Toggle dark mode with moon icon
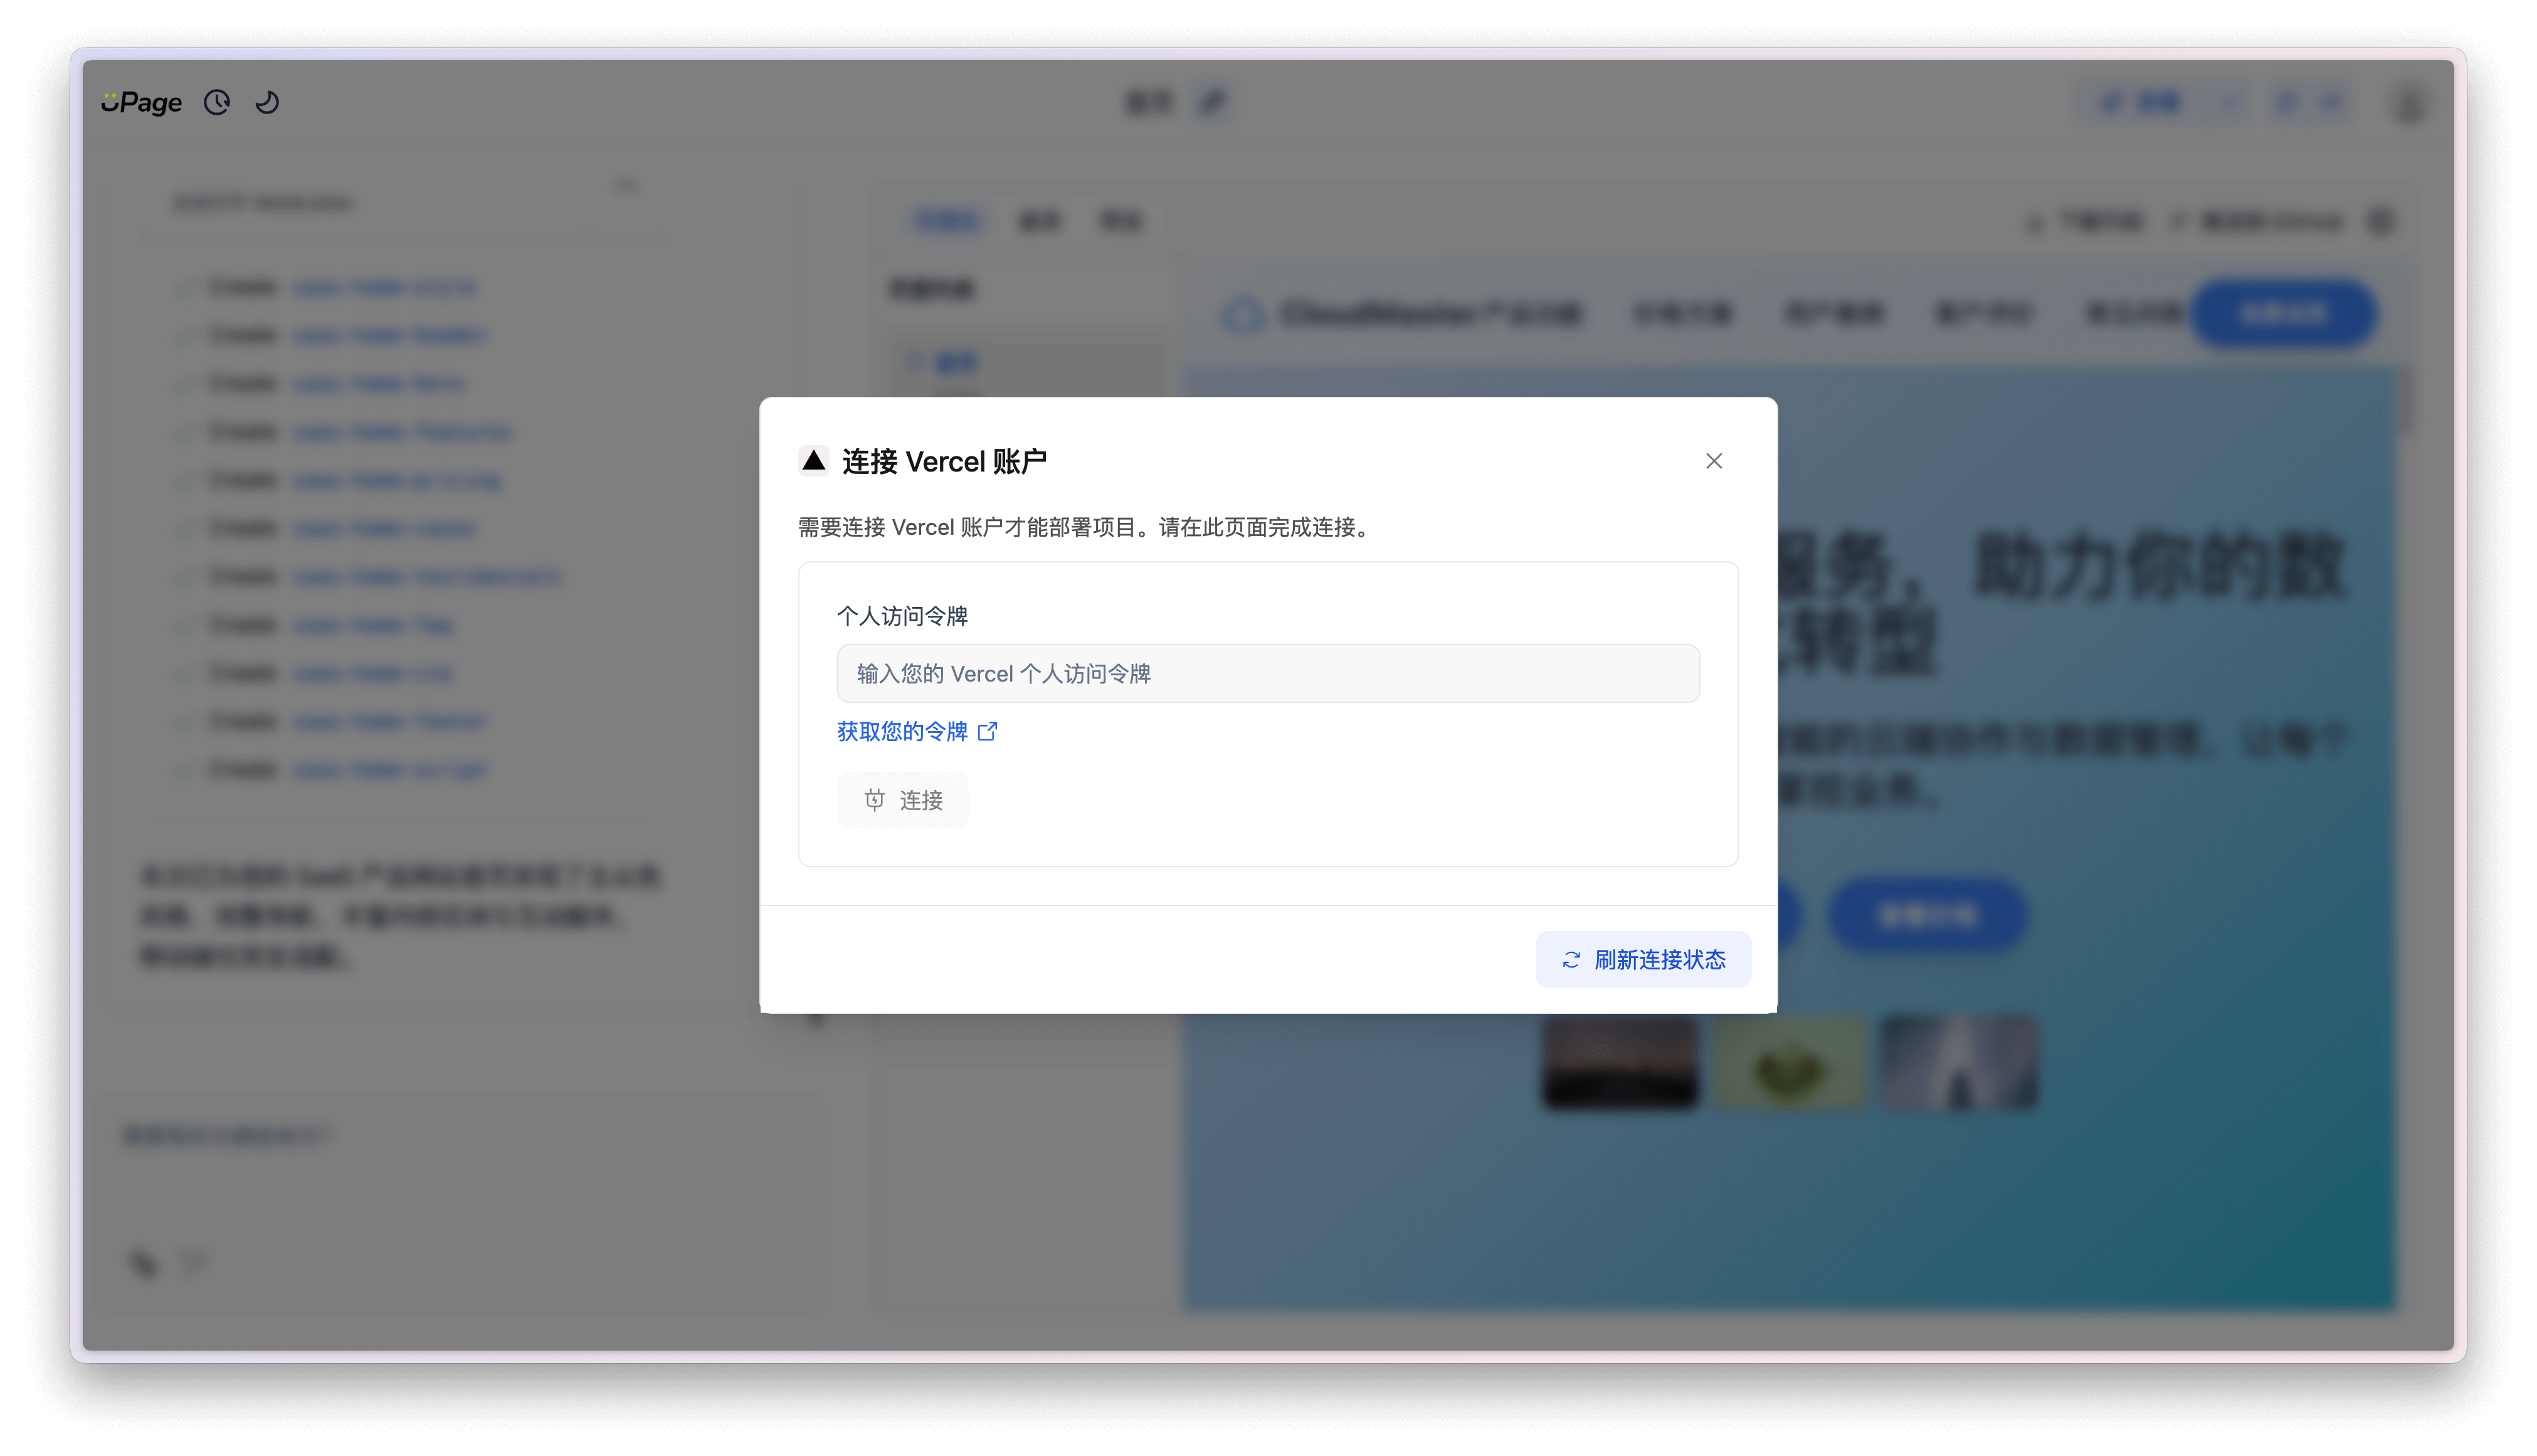This screenshot has width=2537, height=1456. click(267, 102)
